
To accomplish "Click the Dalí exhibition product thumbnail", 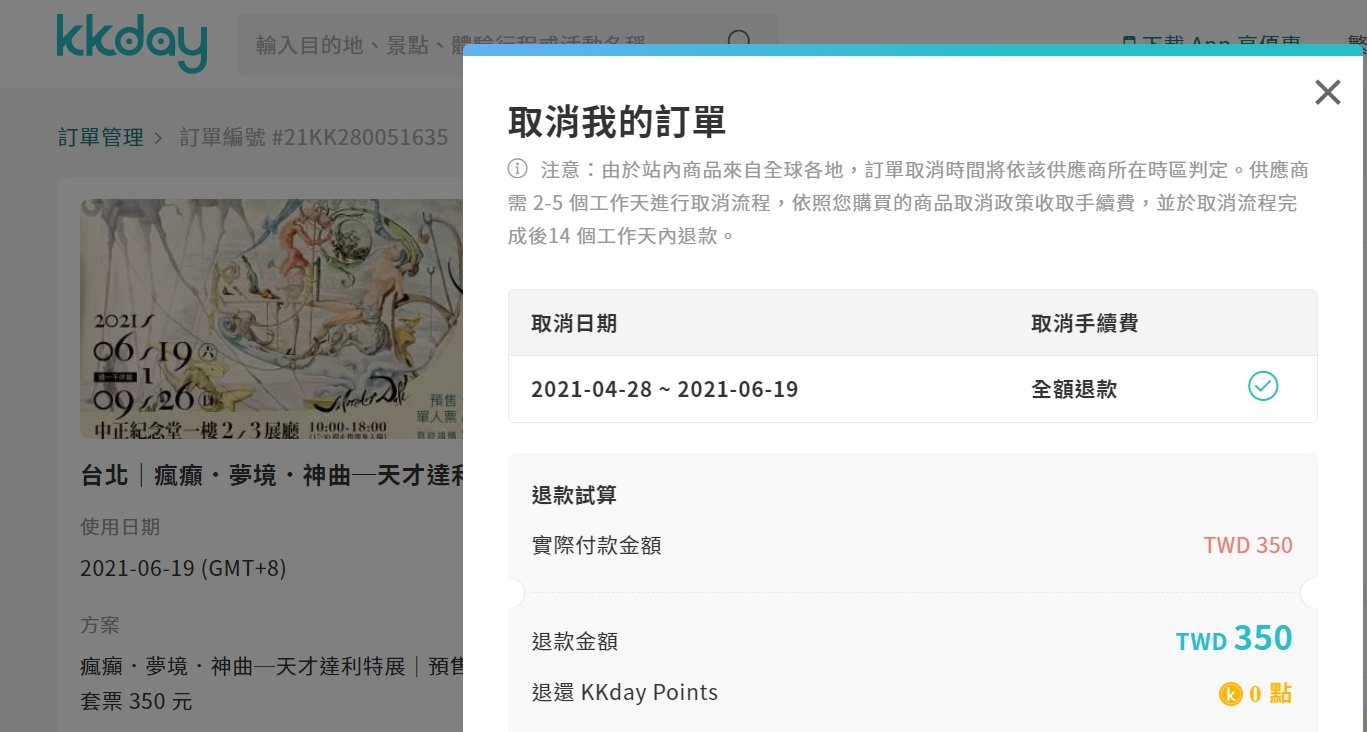I will [x=272, y=318].
